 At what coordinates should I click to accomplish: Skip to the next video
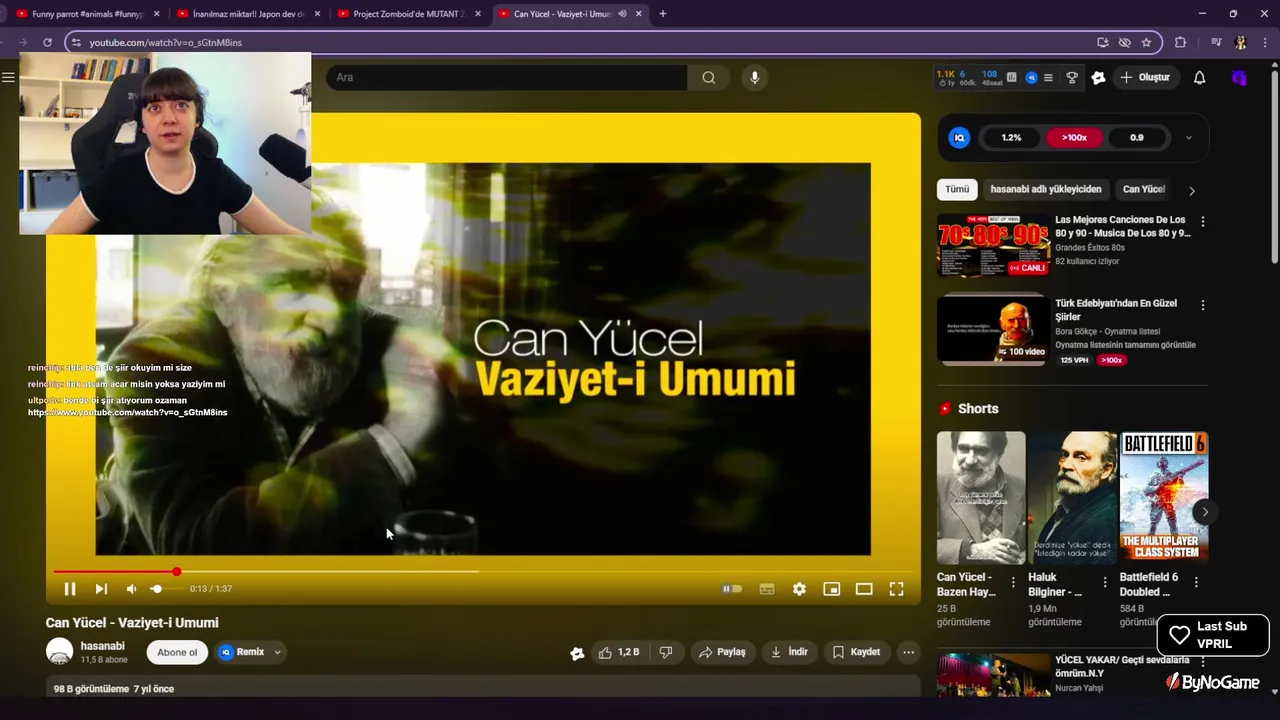pos(101,589)
